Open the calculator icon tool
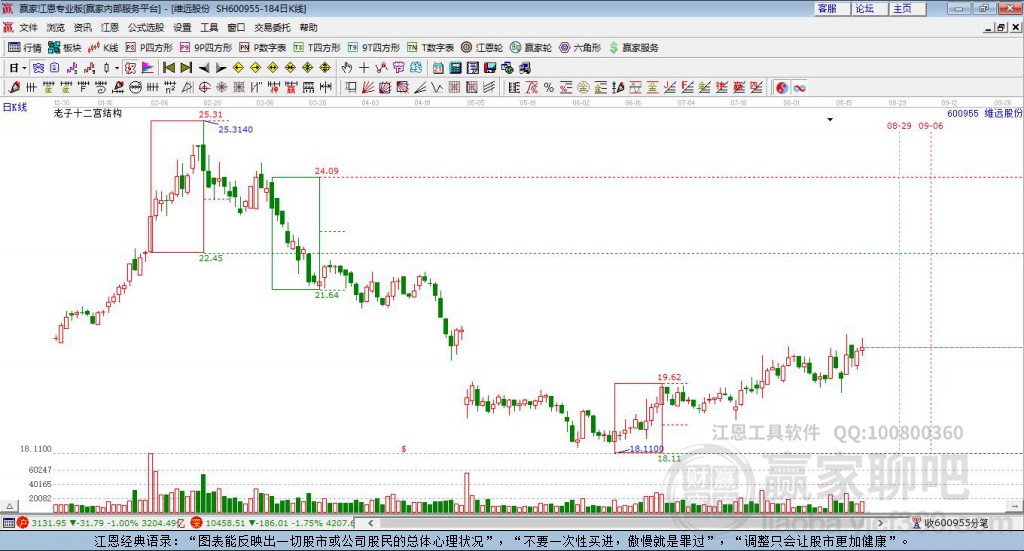The width and height of the screenshot is (1024, 551). pyautogui.click(x=455, y=68)
